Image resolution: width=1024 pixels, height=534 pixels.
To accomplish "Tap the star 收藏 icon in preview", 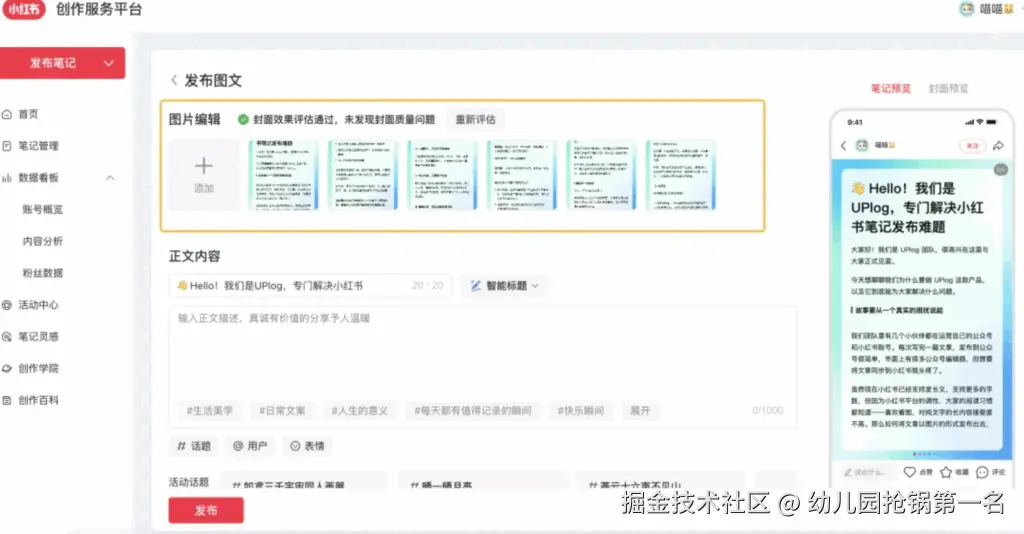I will point(945,471).
